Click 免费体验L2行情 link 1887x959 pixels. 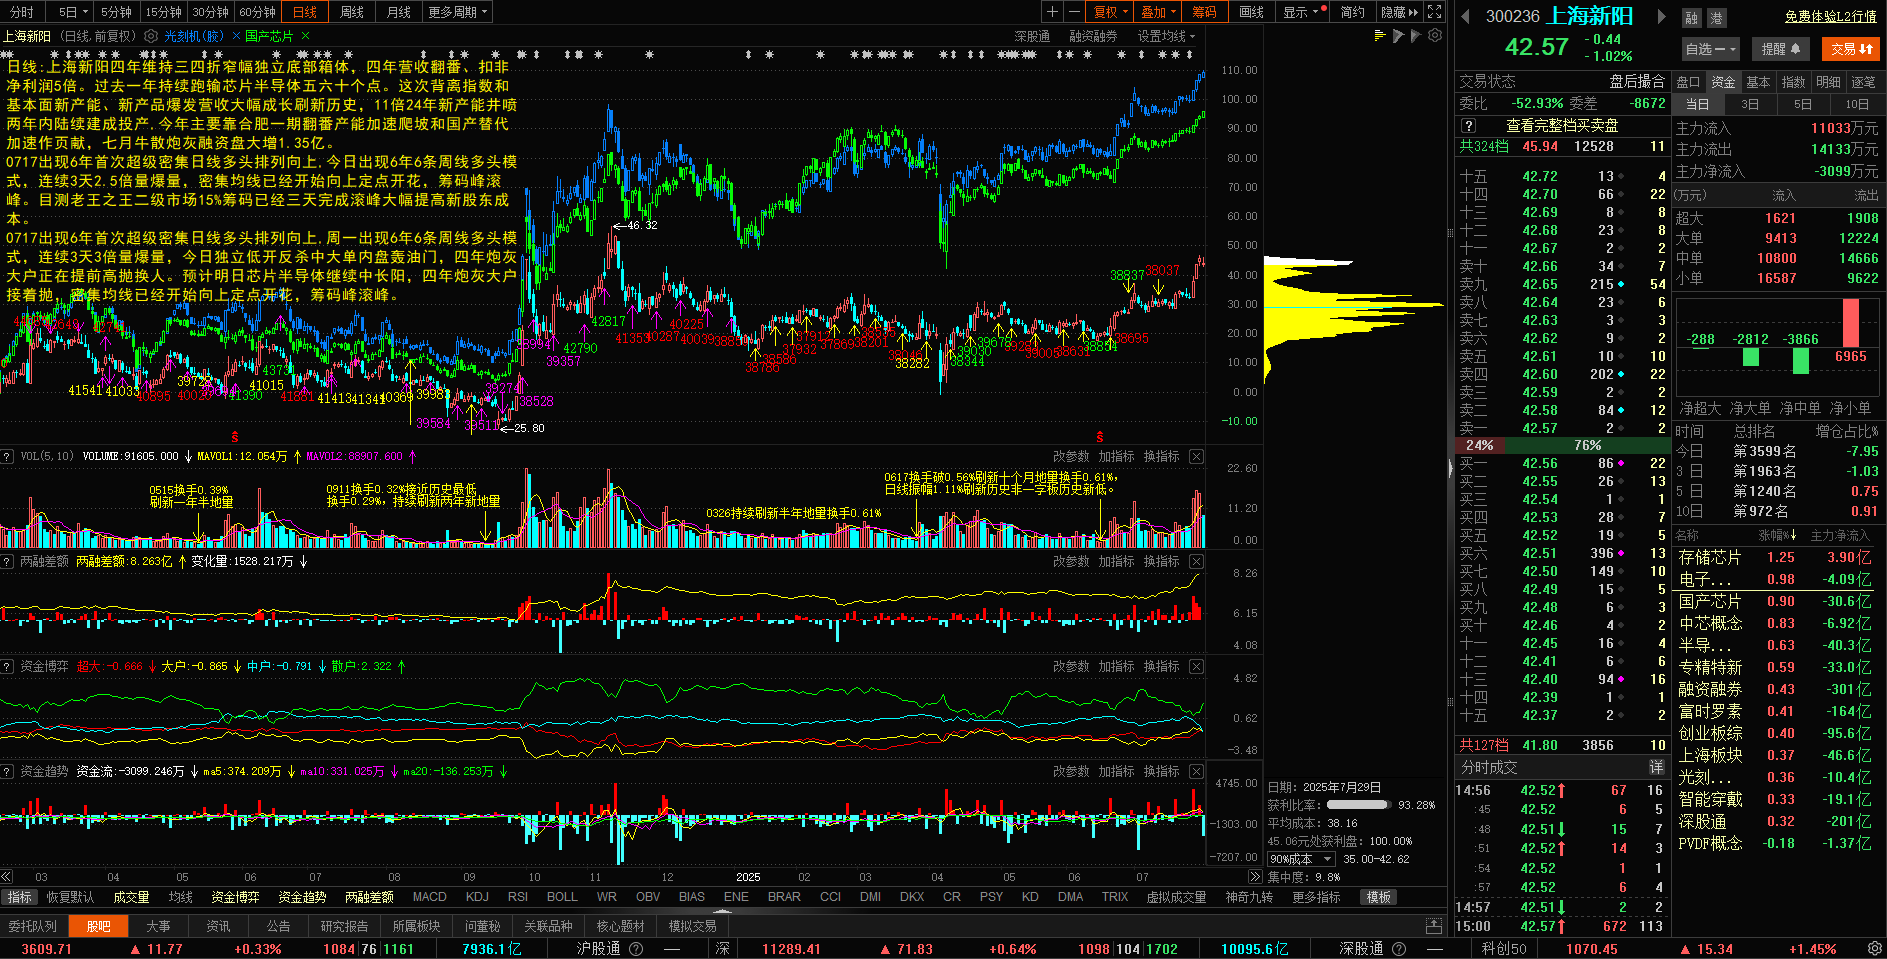tap(1830, 16)
